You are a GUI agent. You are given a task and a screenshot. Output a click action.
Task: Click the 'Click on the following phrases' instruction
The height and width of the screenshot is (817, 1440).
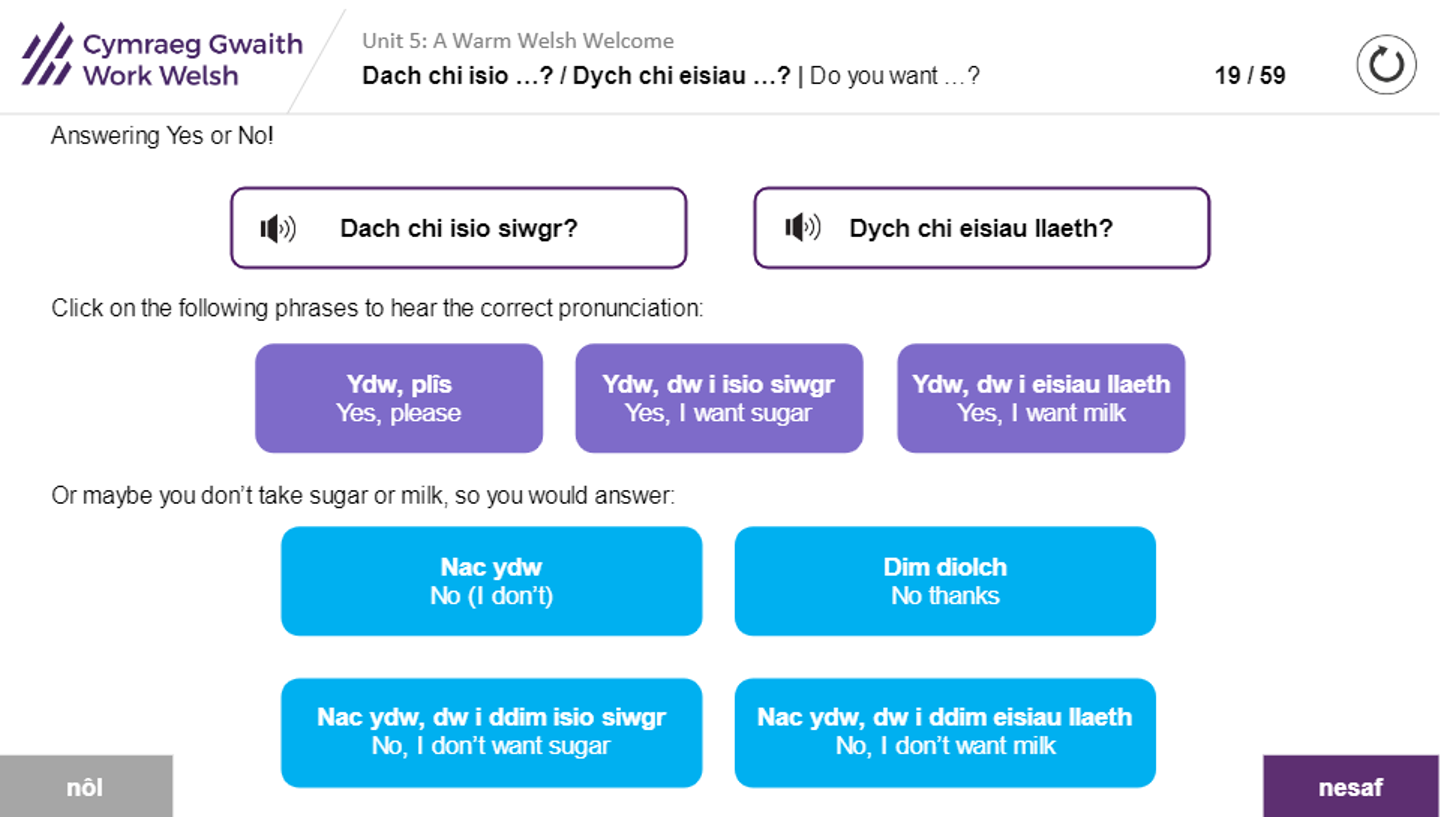coord(377,308)
